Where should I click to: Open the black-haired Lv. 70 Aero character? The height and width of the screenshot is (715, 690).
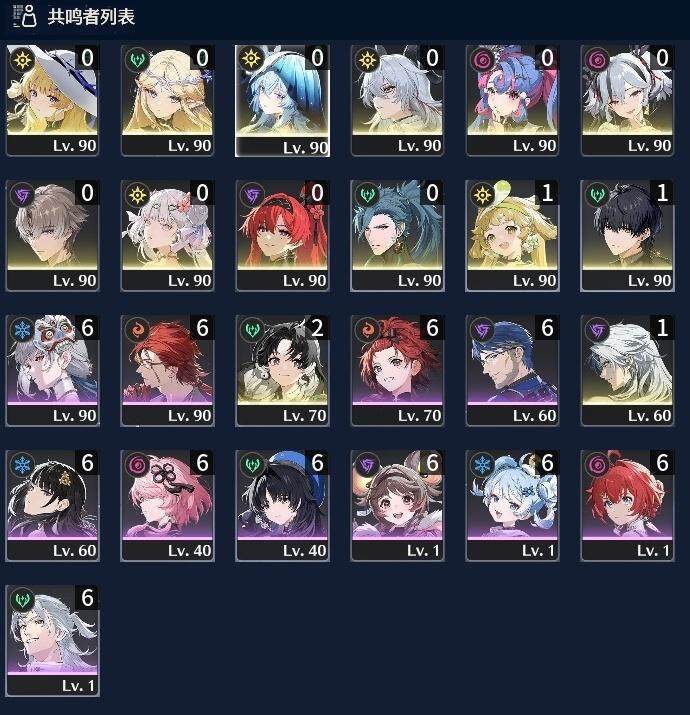click(x=282, y=370)
